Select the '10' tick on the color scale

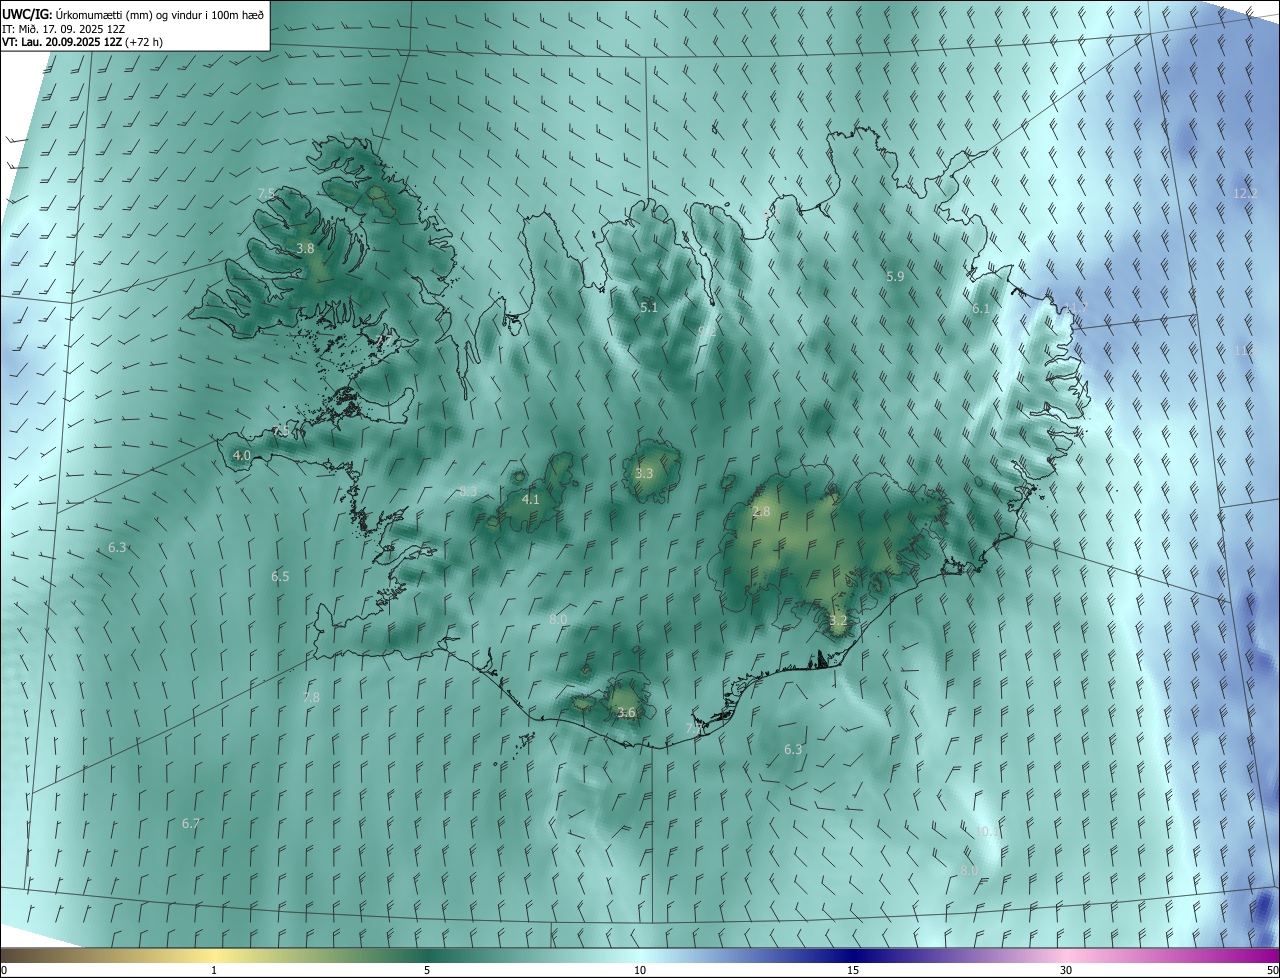point(640,970)
